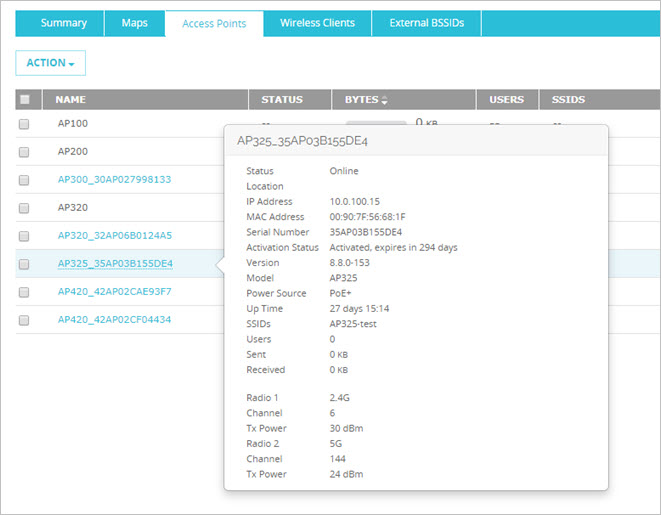Click the AP325_35AP03B155DE4 link
The image size is (661, 515).
pos(115,264)
